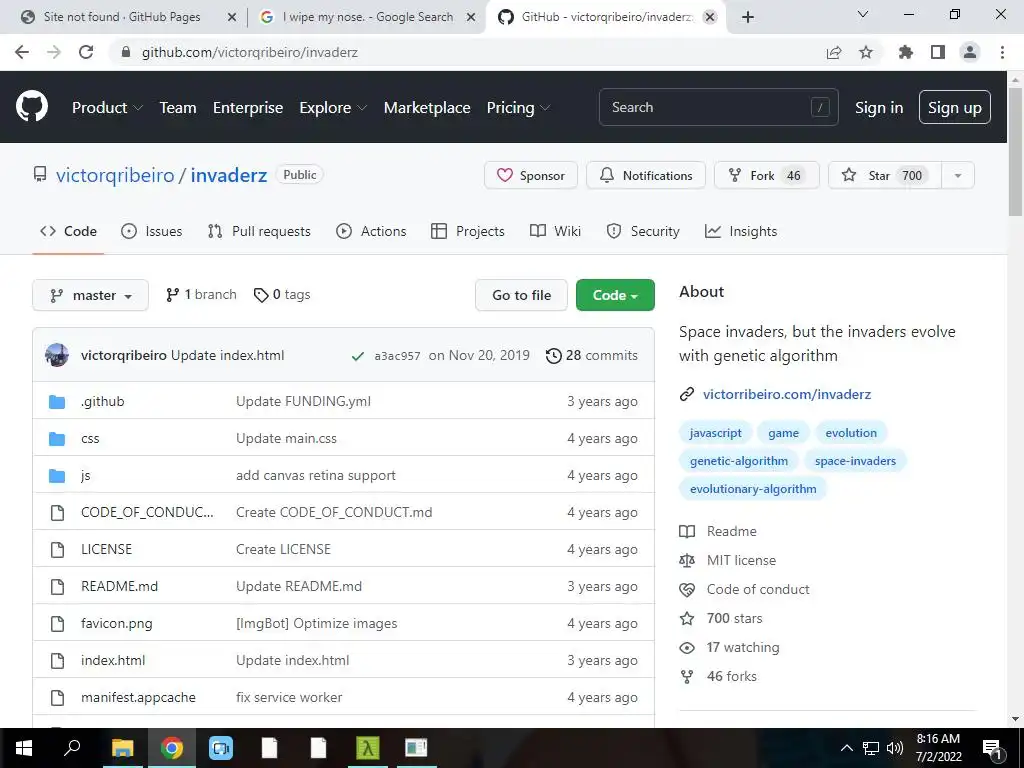Switch to the Google Search browser tab

click(x=367, y=17)
